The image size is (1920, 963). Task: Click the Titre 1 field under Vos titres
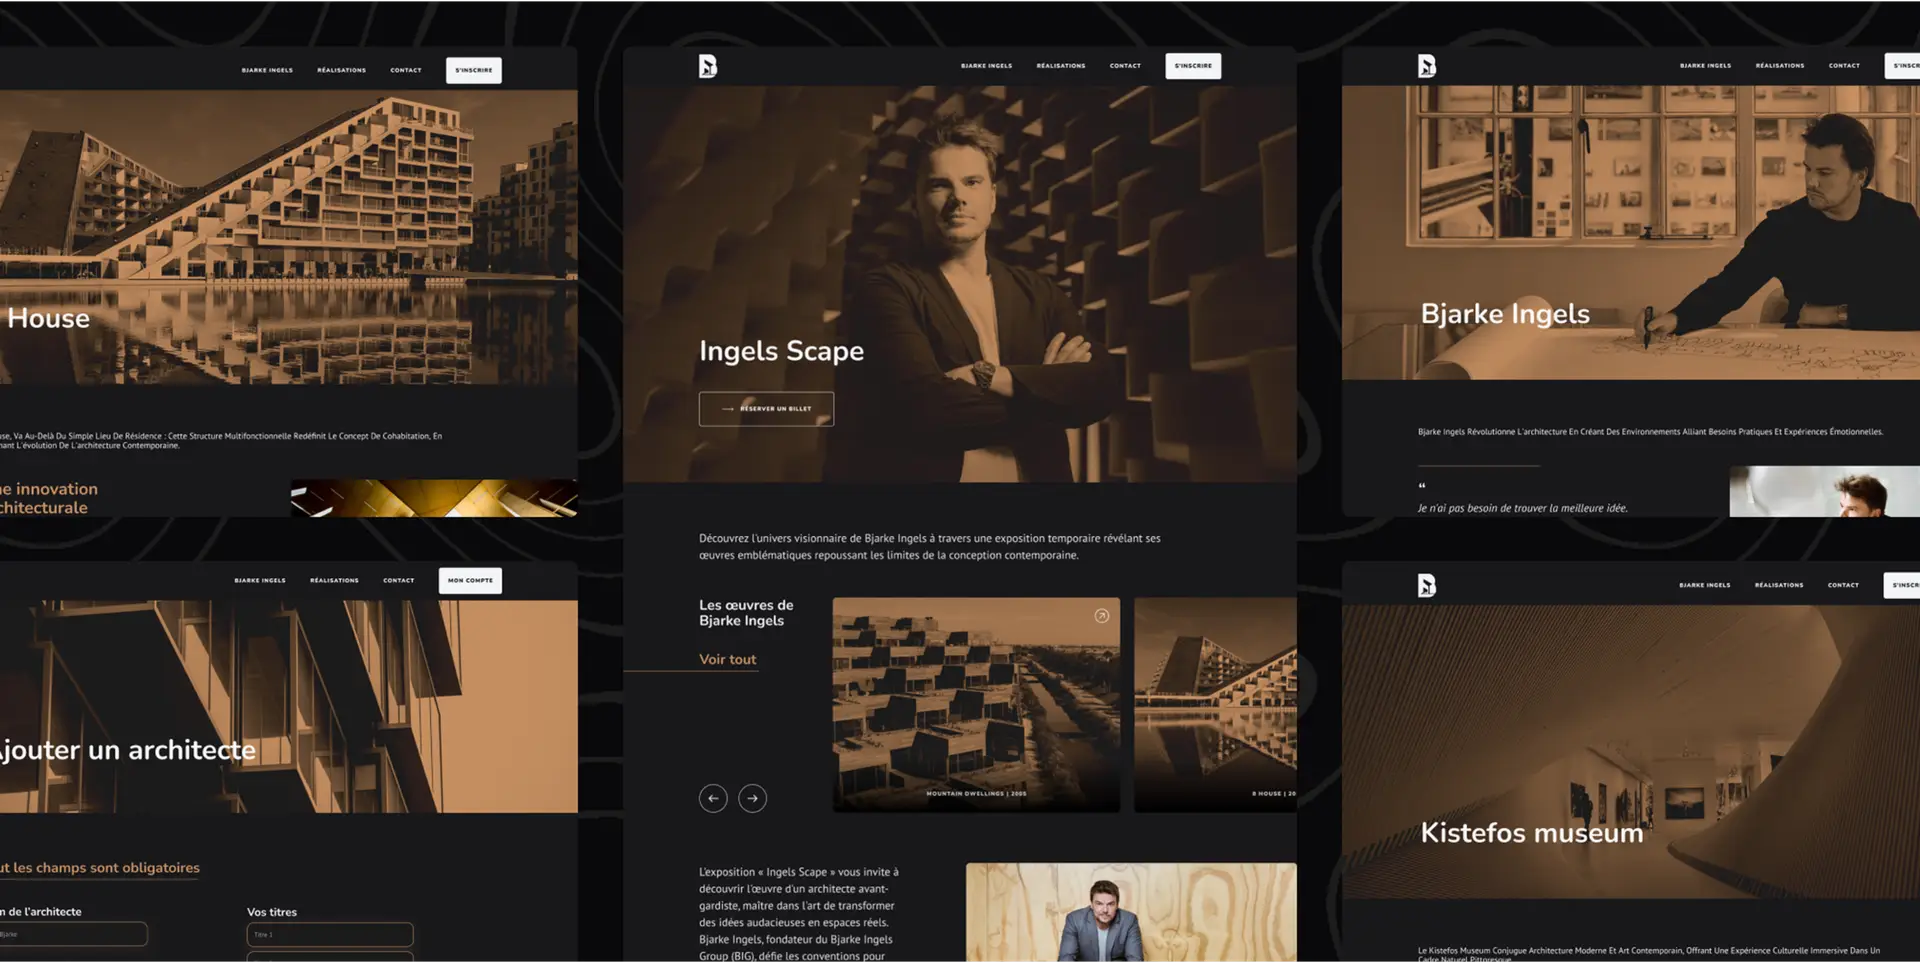329,935
